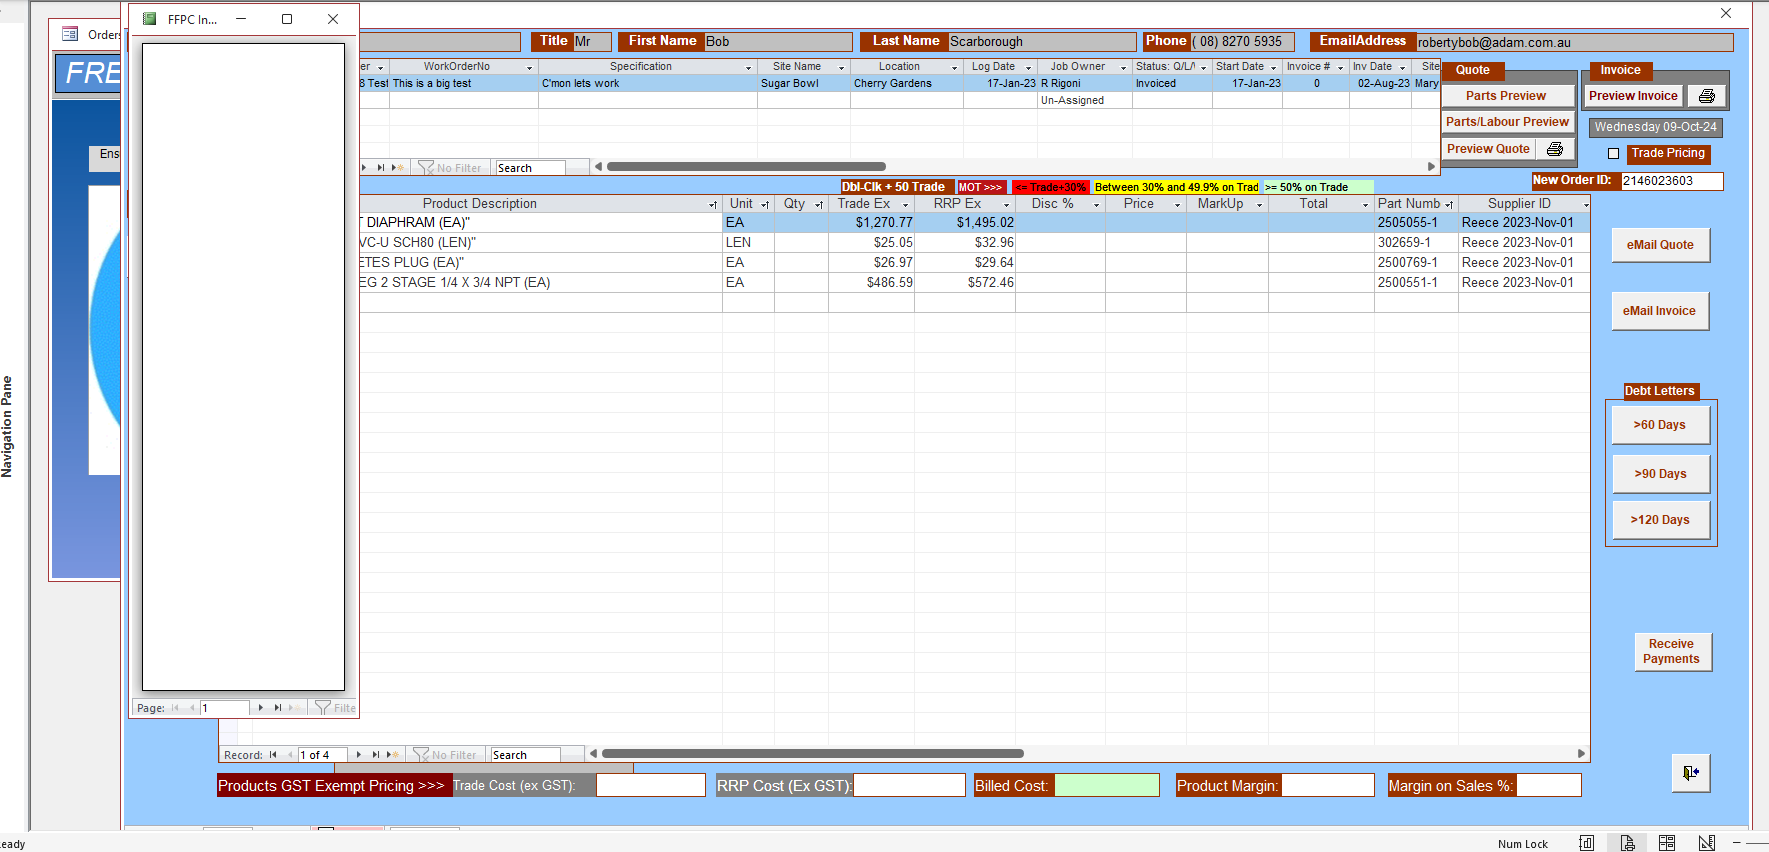This screenshot has height=852, width=1769.
Task: Open the Disc % column dropdown
Action: (x=1097, y=204)
